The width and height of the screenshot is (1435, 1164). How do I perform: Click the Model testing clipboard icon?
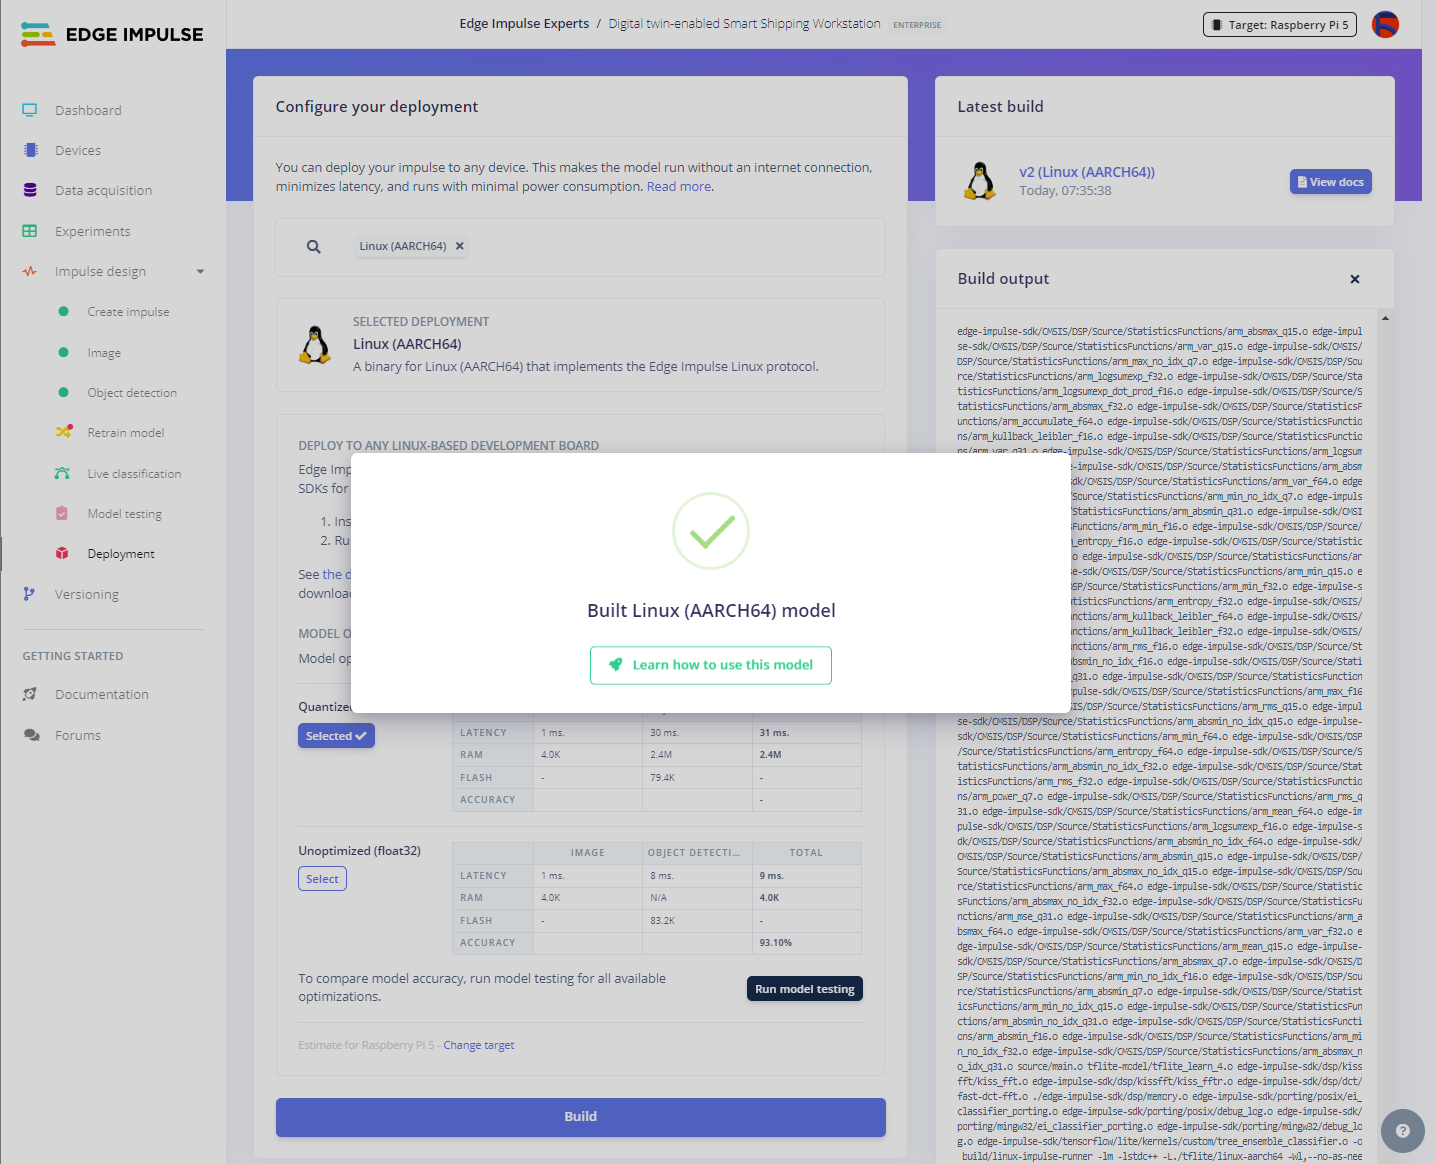pos(62,513)
